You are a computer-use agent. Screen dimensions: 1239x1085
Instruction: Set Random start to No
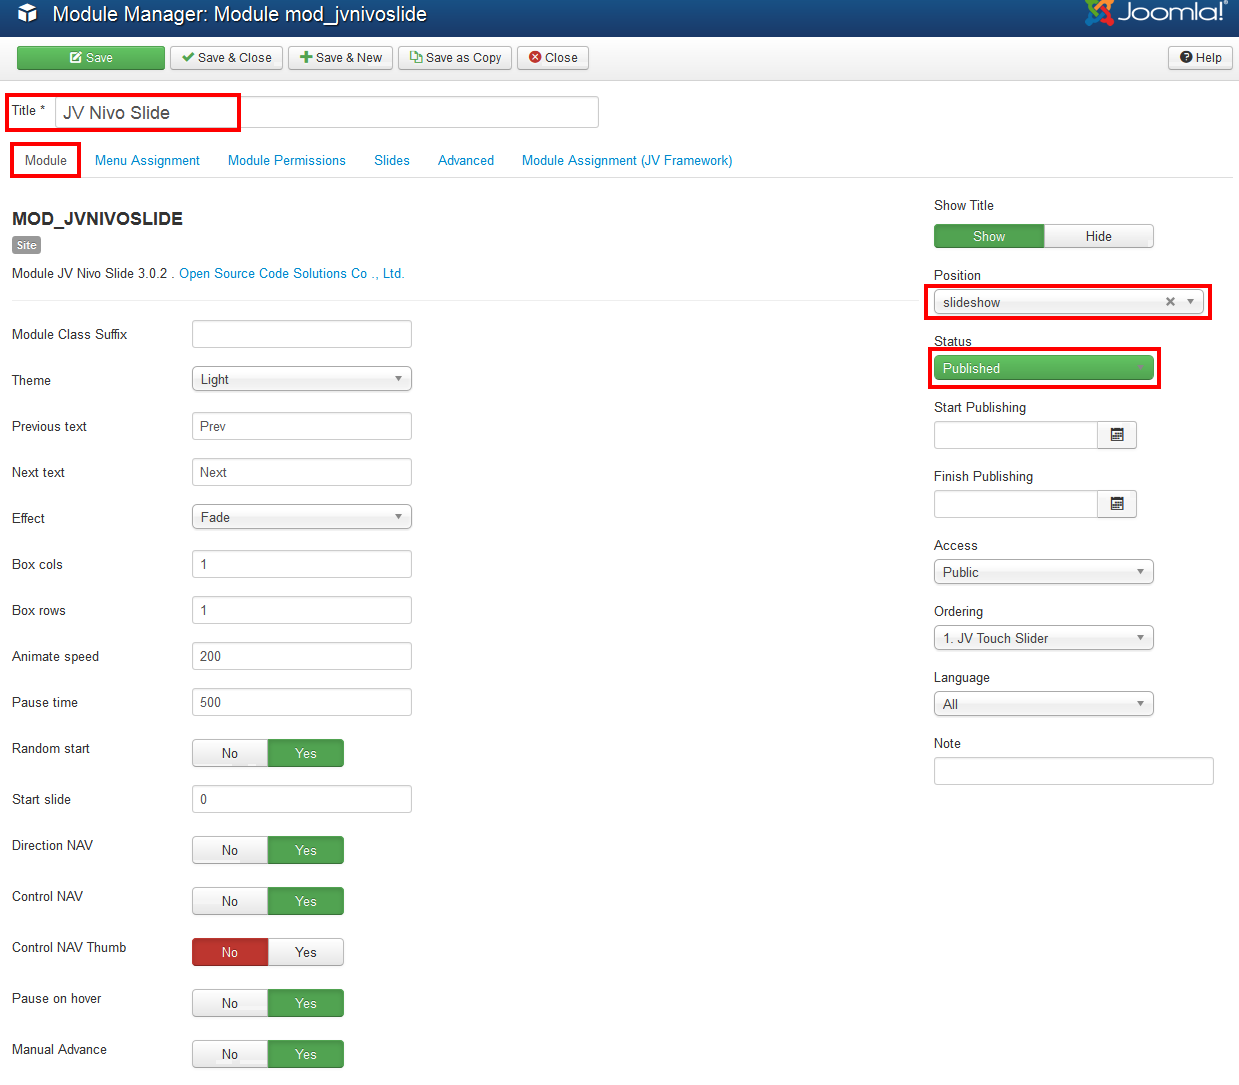pyautogui.click(x=230, y=753)
